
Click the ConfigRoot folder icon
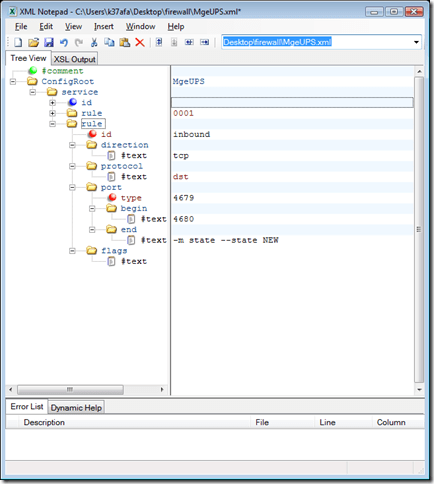(32, 81)
